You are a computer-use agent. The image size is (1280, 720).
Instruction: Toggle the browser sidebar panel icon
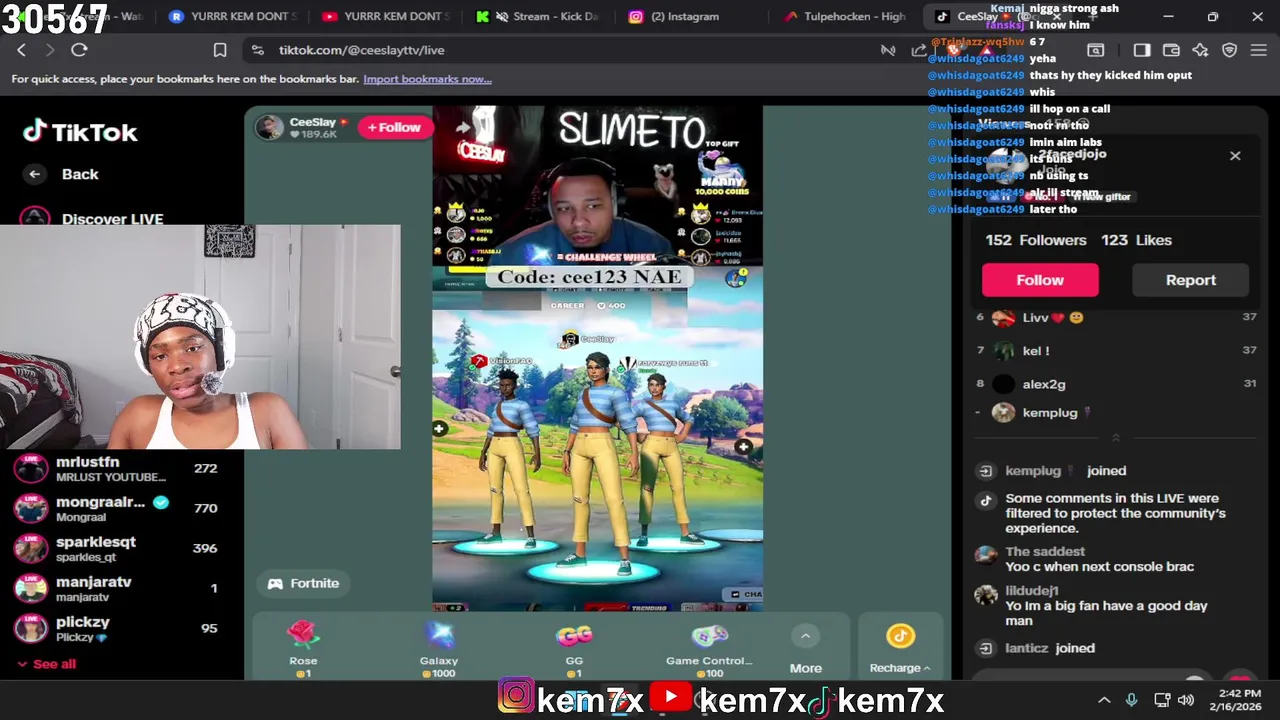1142,50
